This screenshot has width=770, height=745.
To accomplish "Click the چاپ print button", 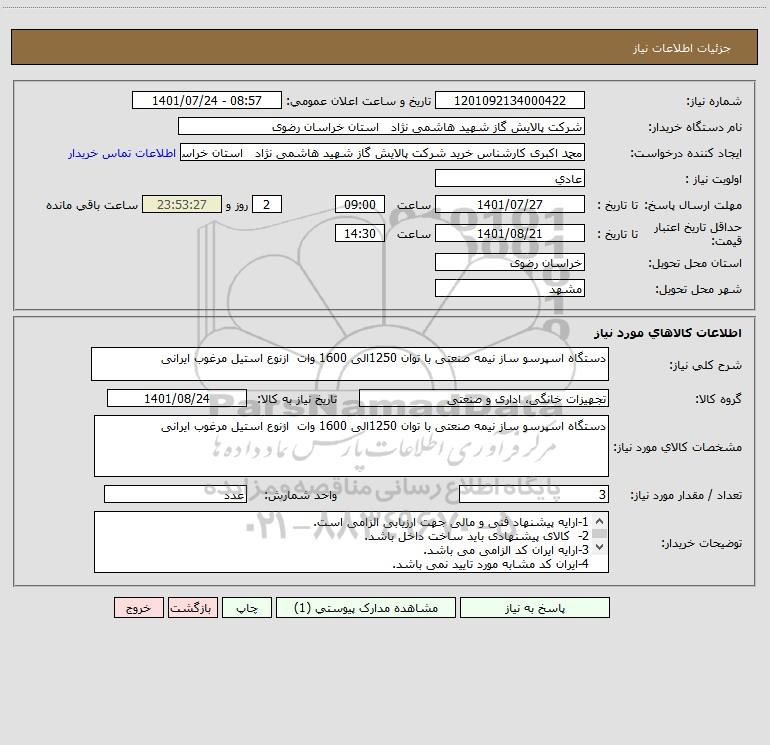I will (247, 608).
